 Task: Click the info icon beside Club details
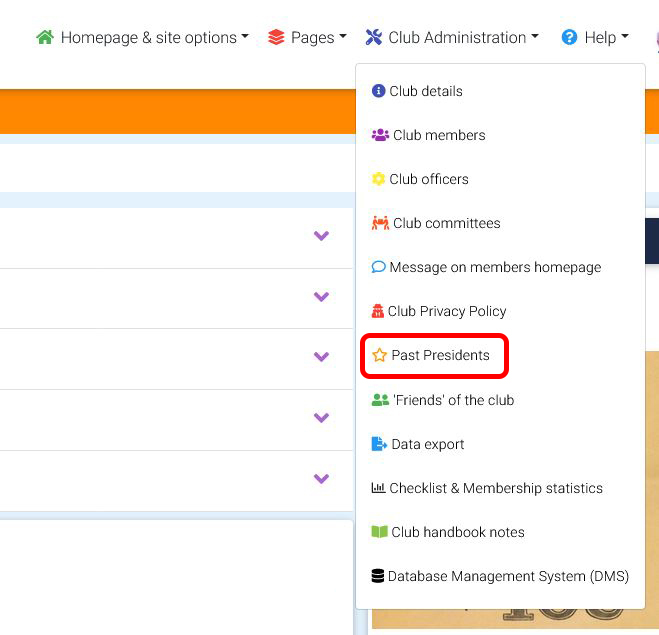pyautogui.click(x=378, y=91)
